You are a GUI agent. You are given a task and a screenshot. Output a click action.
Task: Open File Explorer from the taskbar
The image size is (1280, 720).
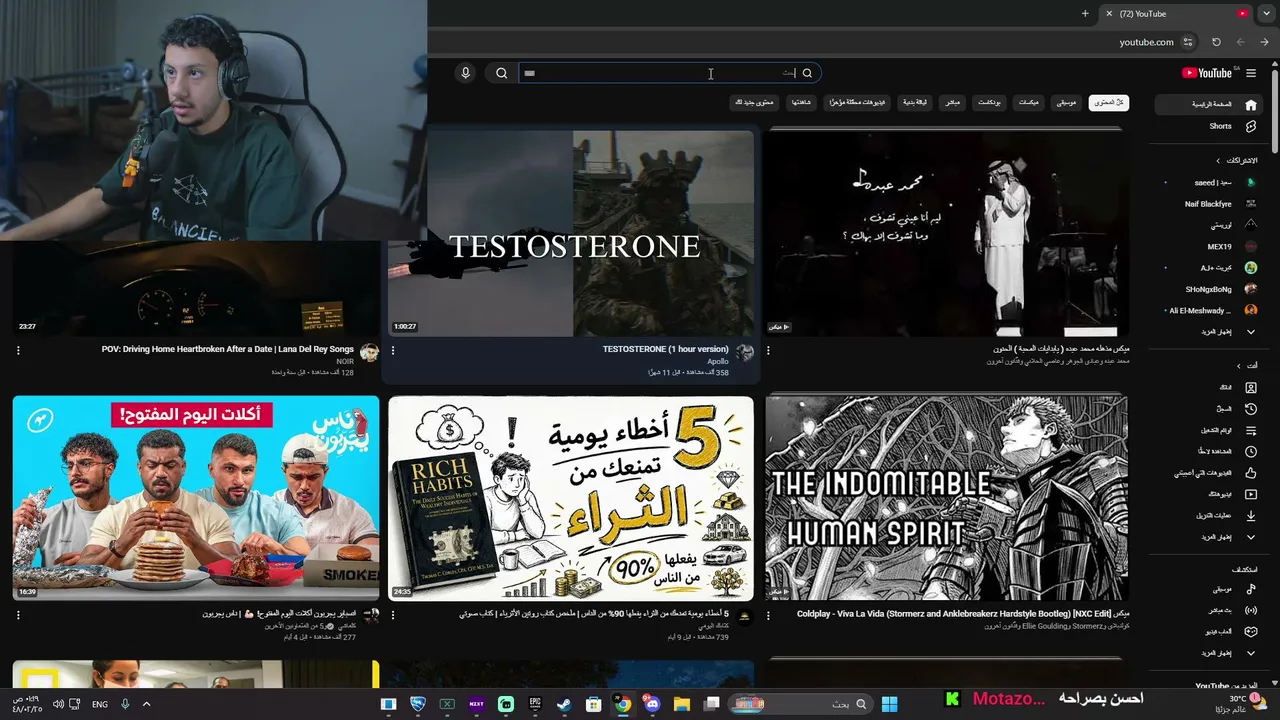pos(682,704)
